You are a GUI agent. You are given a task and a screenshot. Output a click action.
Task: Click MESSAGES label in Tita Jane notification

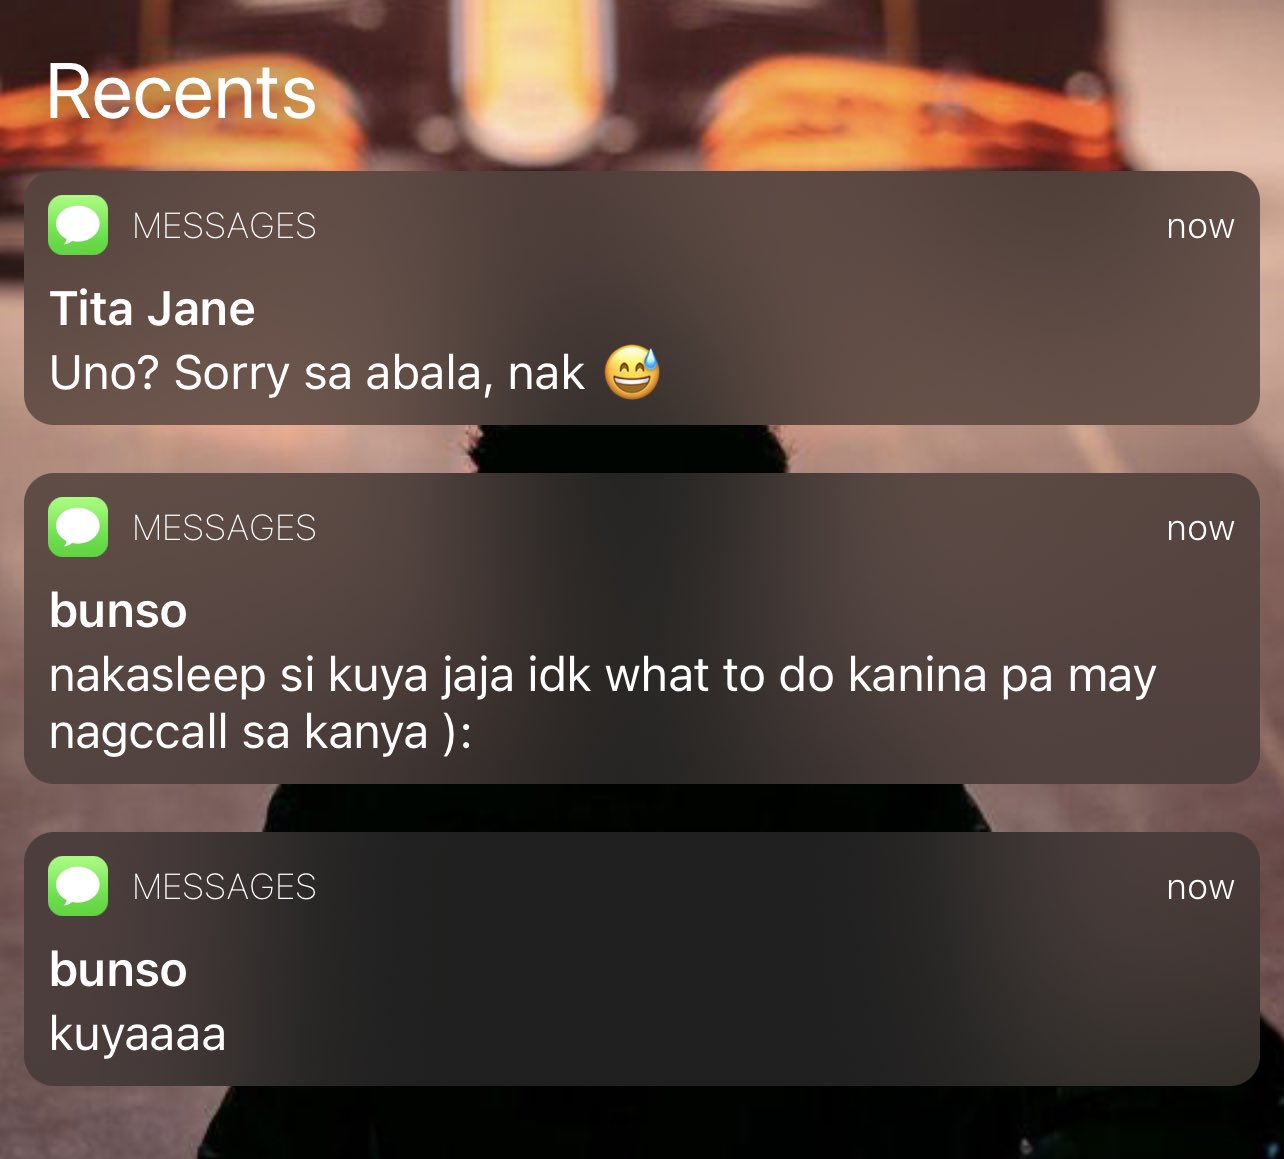click(224, 226)
